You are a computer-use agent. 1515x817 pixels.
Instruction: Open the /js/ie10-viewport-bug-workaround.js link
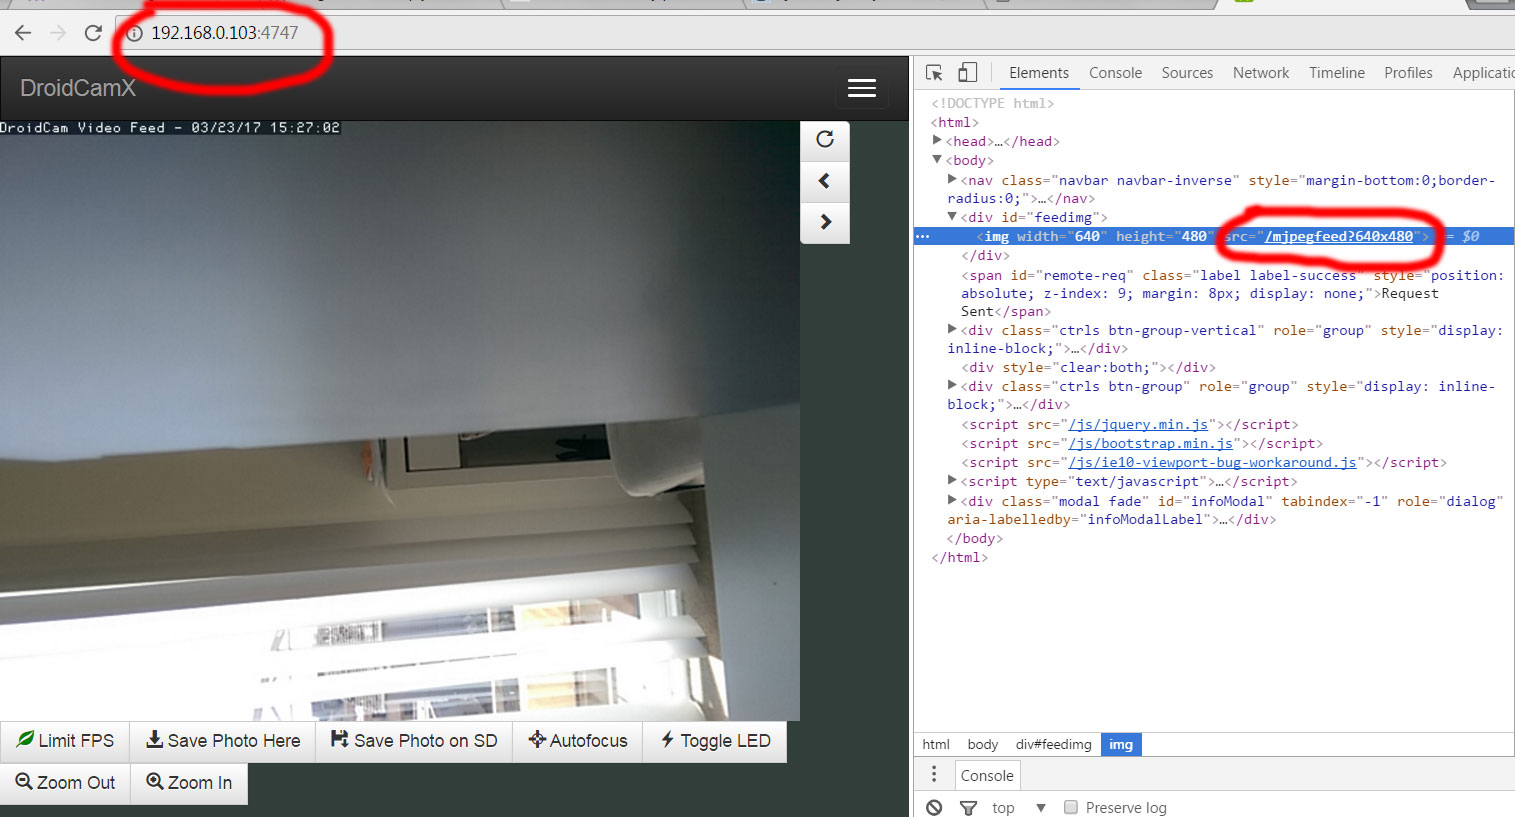point(1213,463)
